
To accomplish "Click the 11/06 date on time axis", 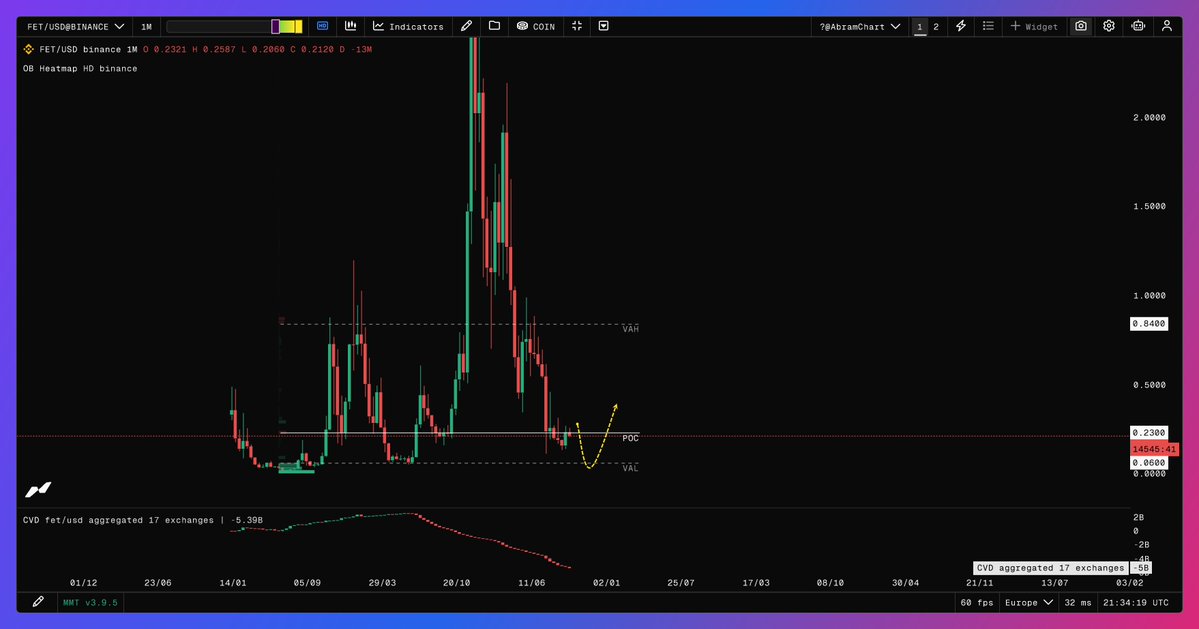I will tap(531, 582).
